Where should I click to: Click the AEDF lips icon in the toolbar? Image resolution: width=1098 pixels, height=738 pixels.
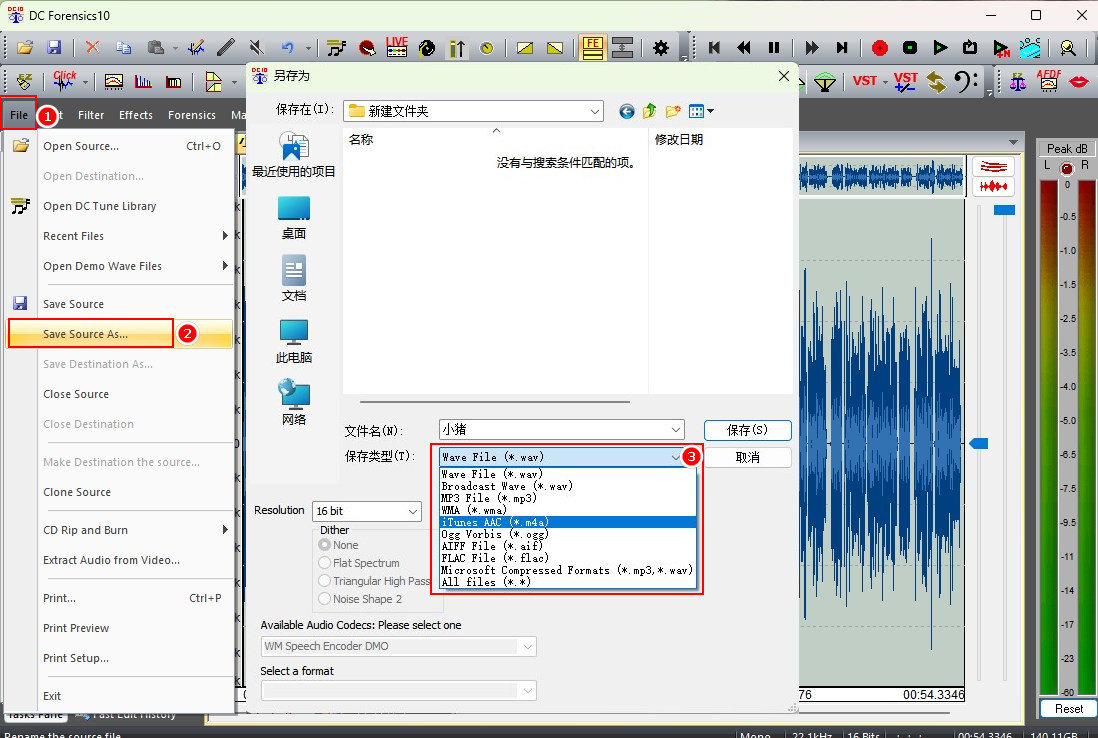[1080, 81]
